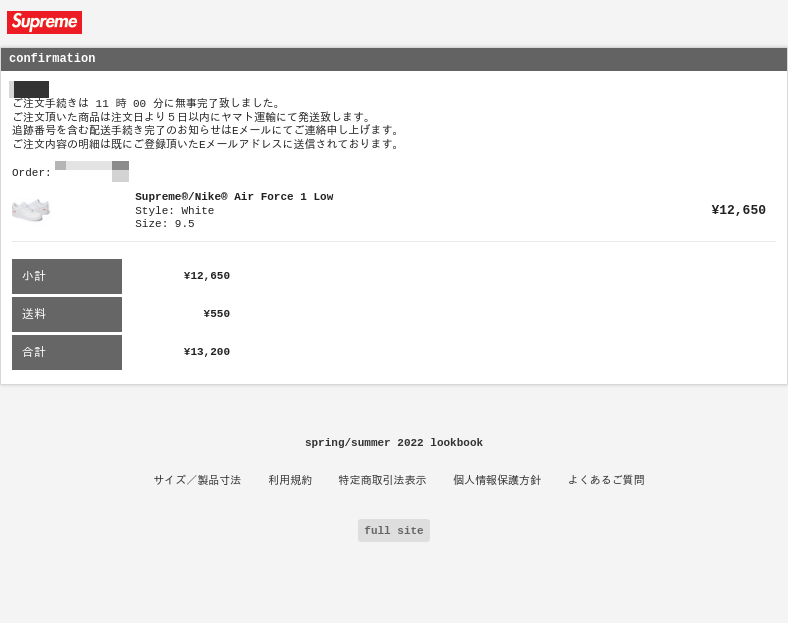Click the shipping amount ¥550
This screenshot has height=623, width=788.
click(x=217, y=314)
